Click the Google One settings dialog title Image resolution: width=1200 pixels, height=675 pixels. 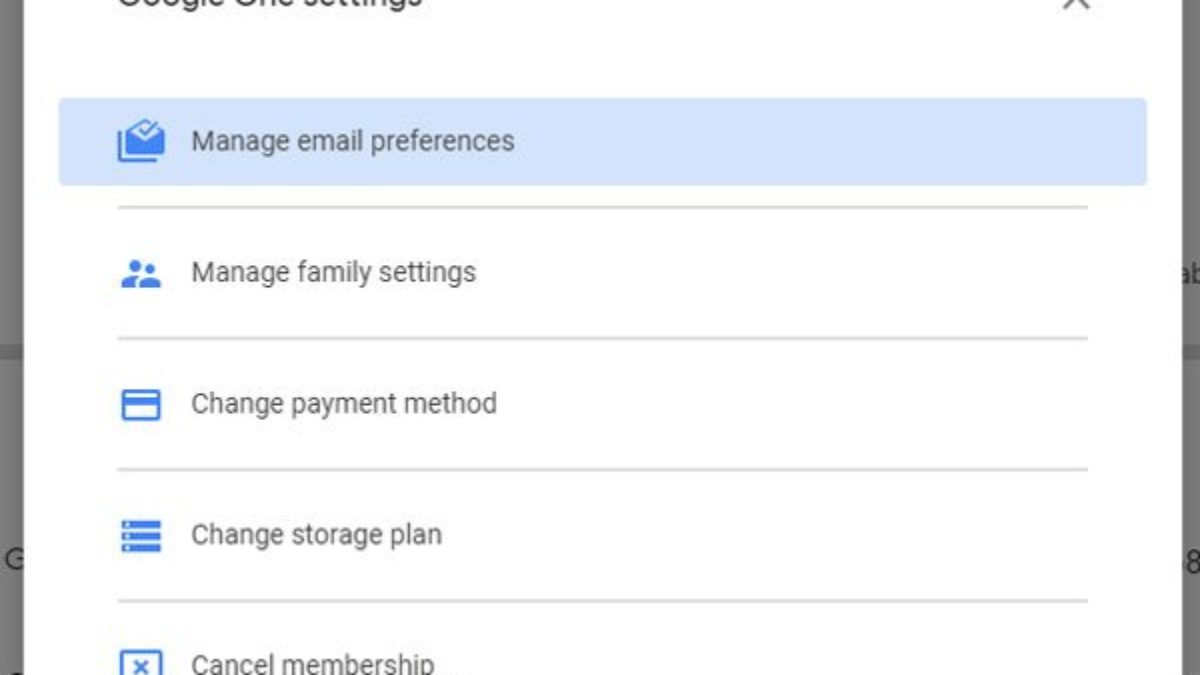[270, 3]
